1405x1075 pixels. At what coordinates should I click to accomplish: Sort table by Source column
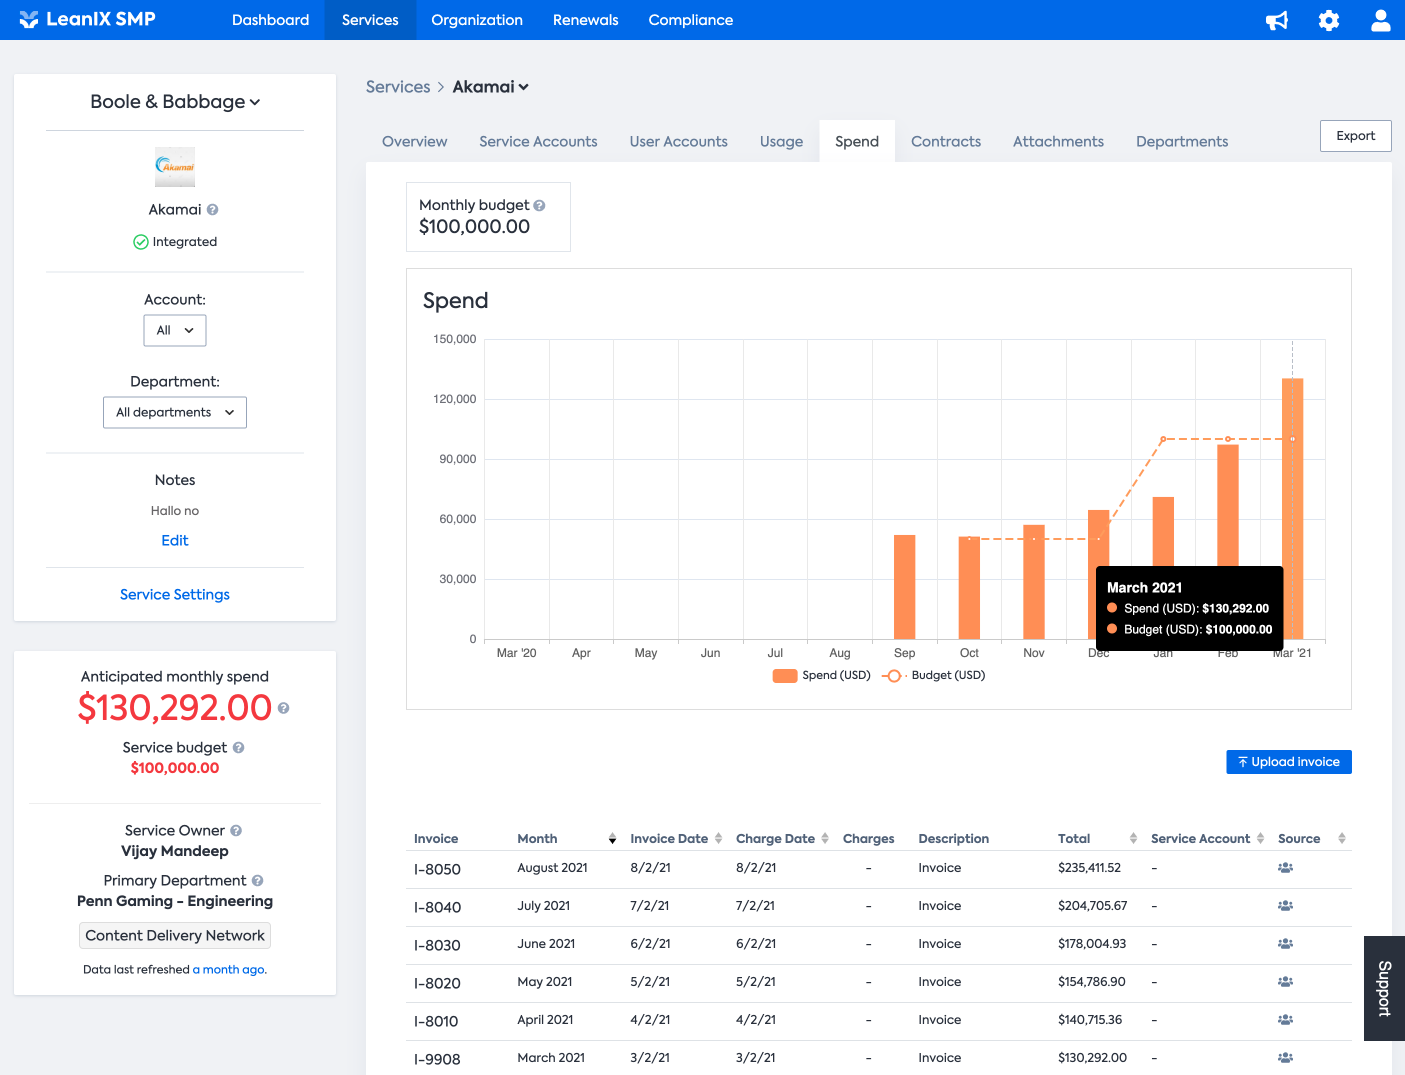pyautogui.click(x=1341, y=839)
